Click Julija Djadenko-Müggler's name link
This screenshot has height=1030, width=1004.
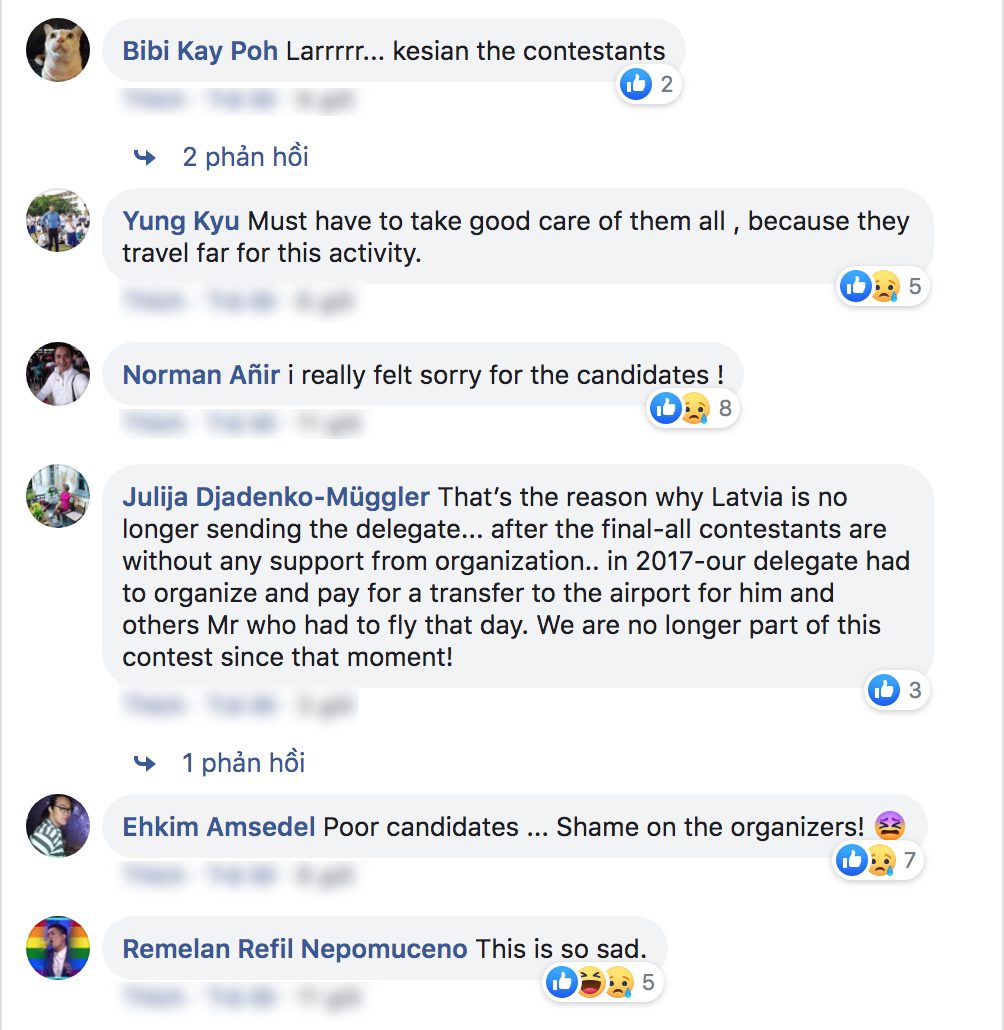pyautogui.click(x=276, y=497)
